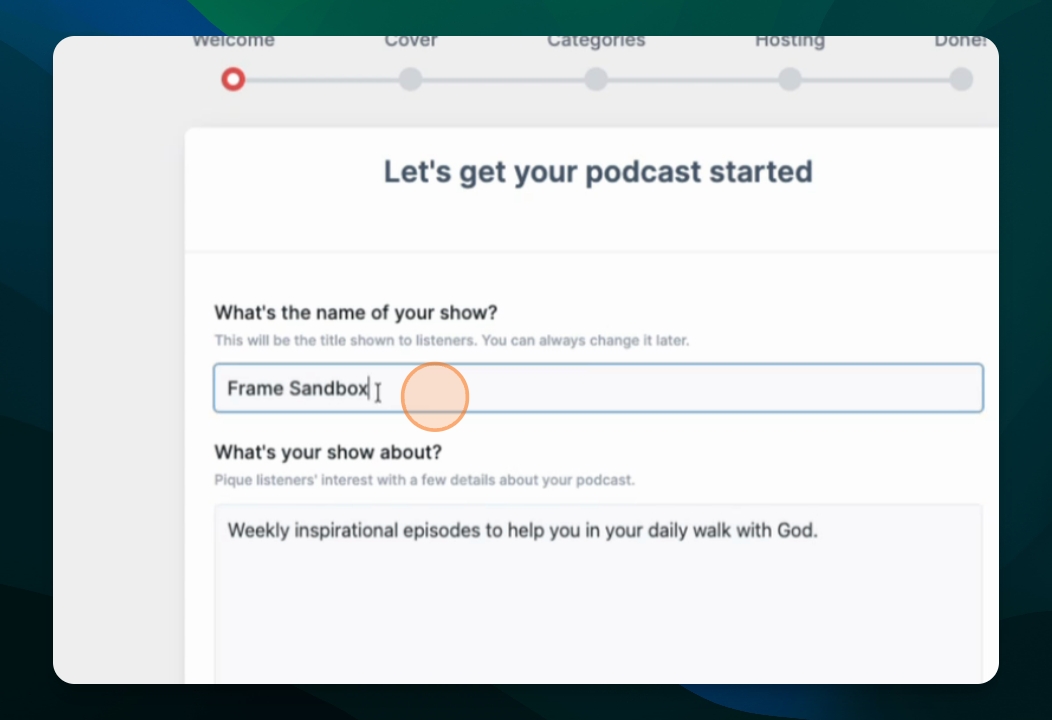
Task: Select the Cover step circle indicator
Action: click(411, 79)
